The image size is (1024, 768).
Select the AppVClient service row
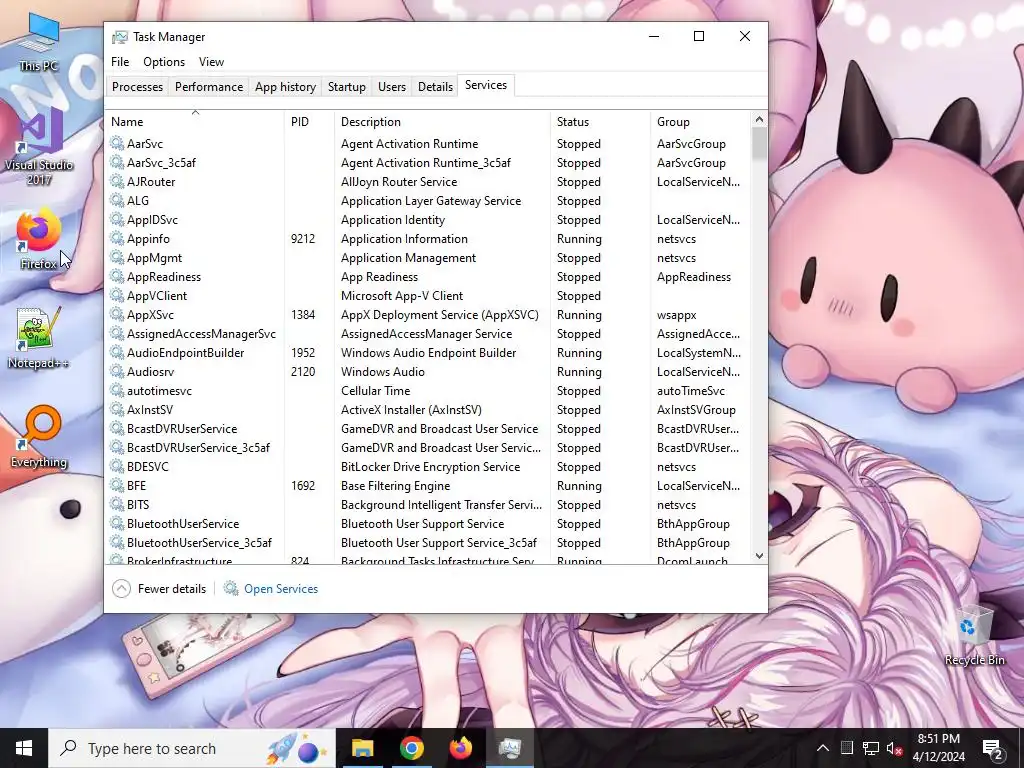coord(428,295)
